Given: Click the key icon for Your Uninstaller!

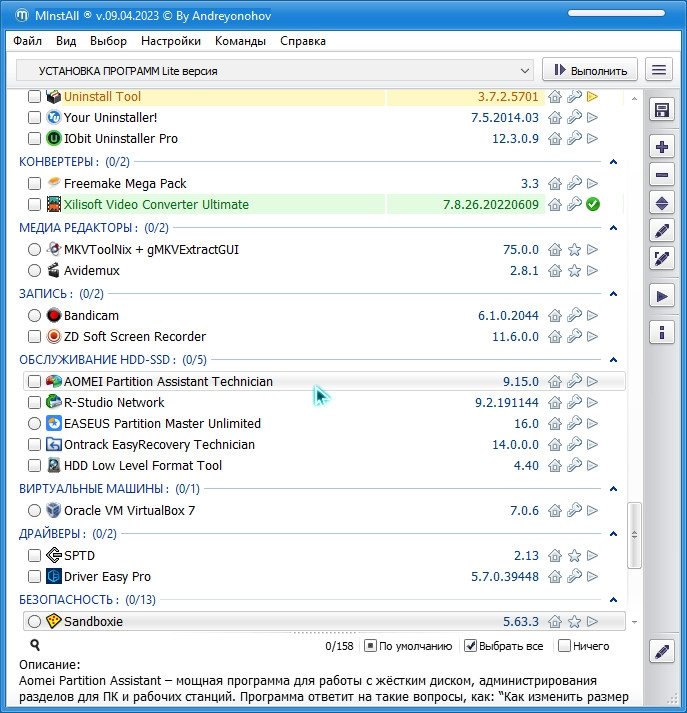Looking at the screenshot, I should click(574, 117).
